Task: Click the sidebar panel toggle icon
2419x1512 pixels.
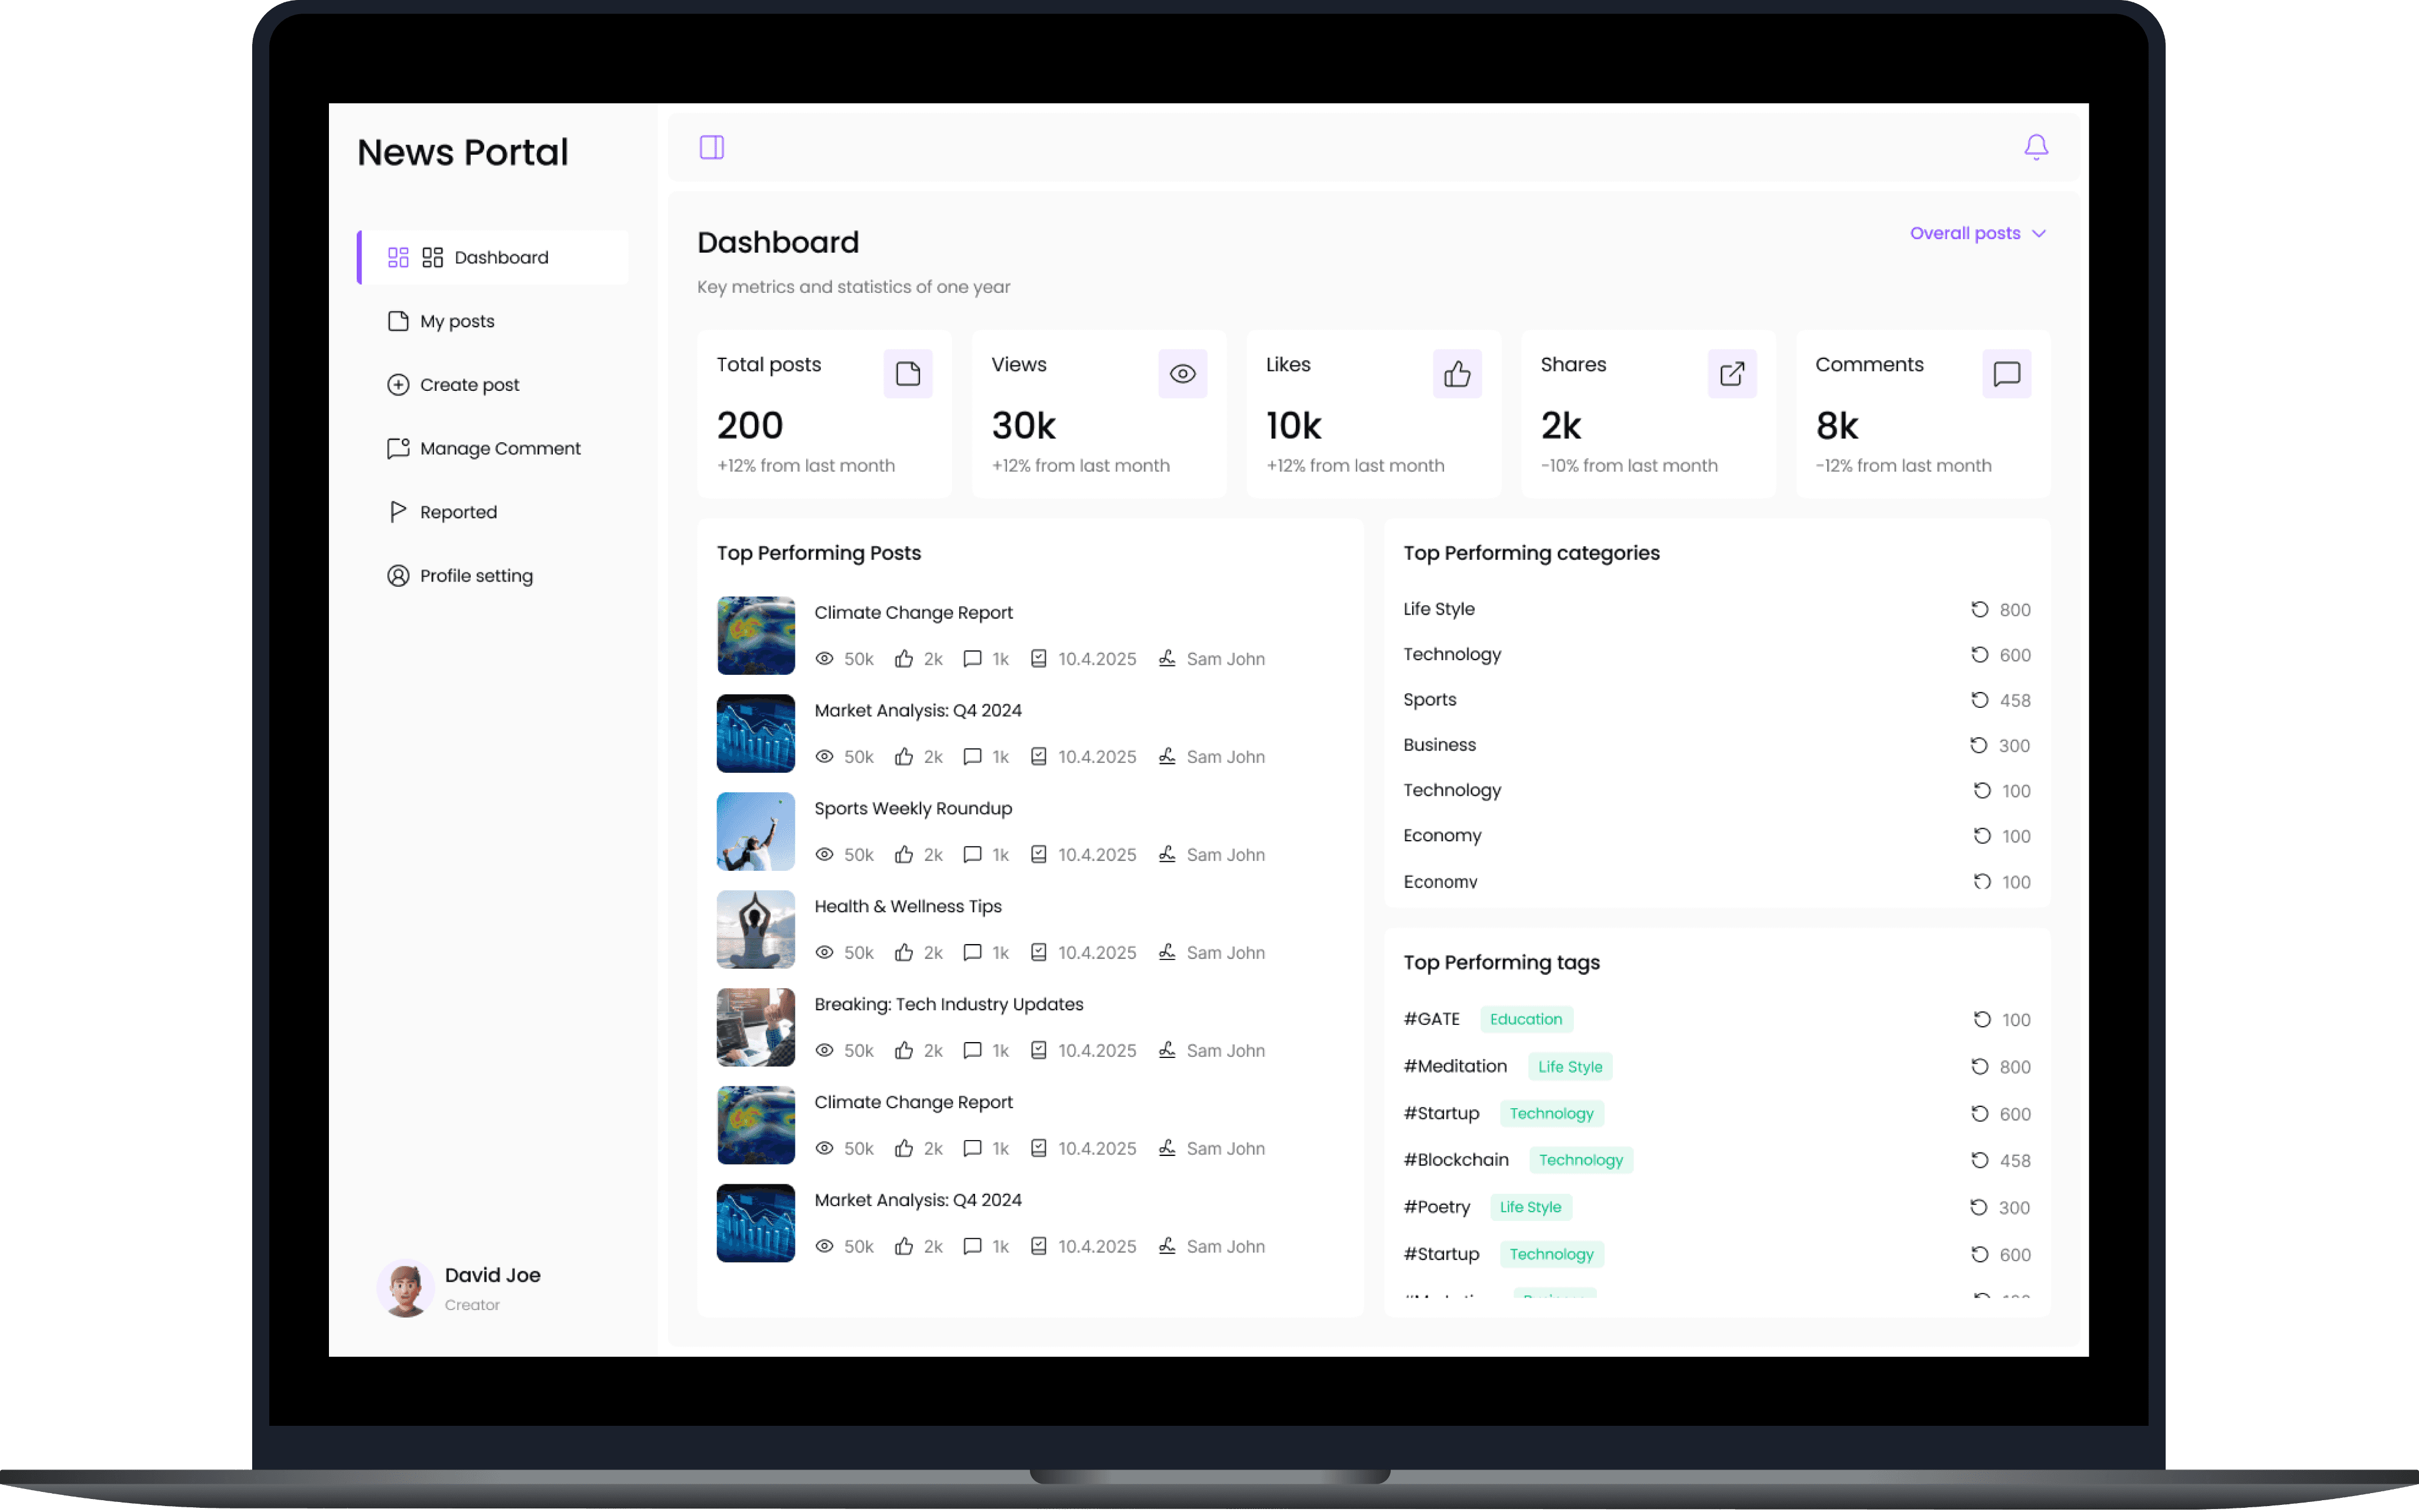Action: coord(711,147)
